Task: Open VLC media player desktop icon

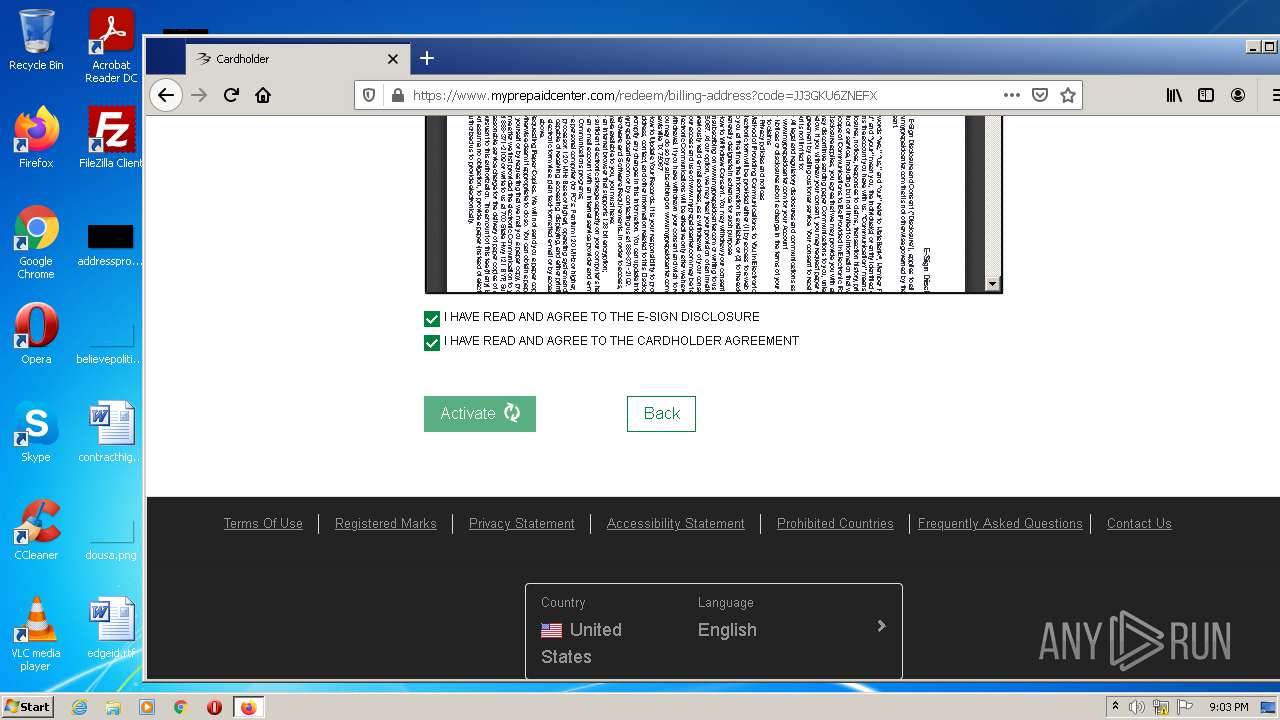Action: (36, 634)
